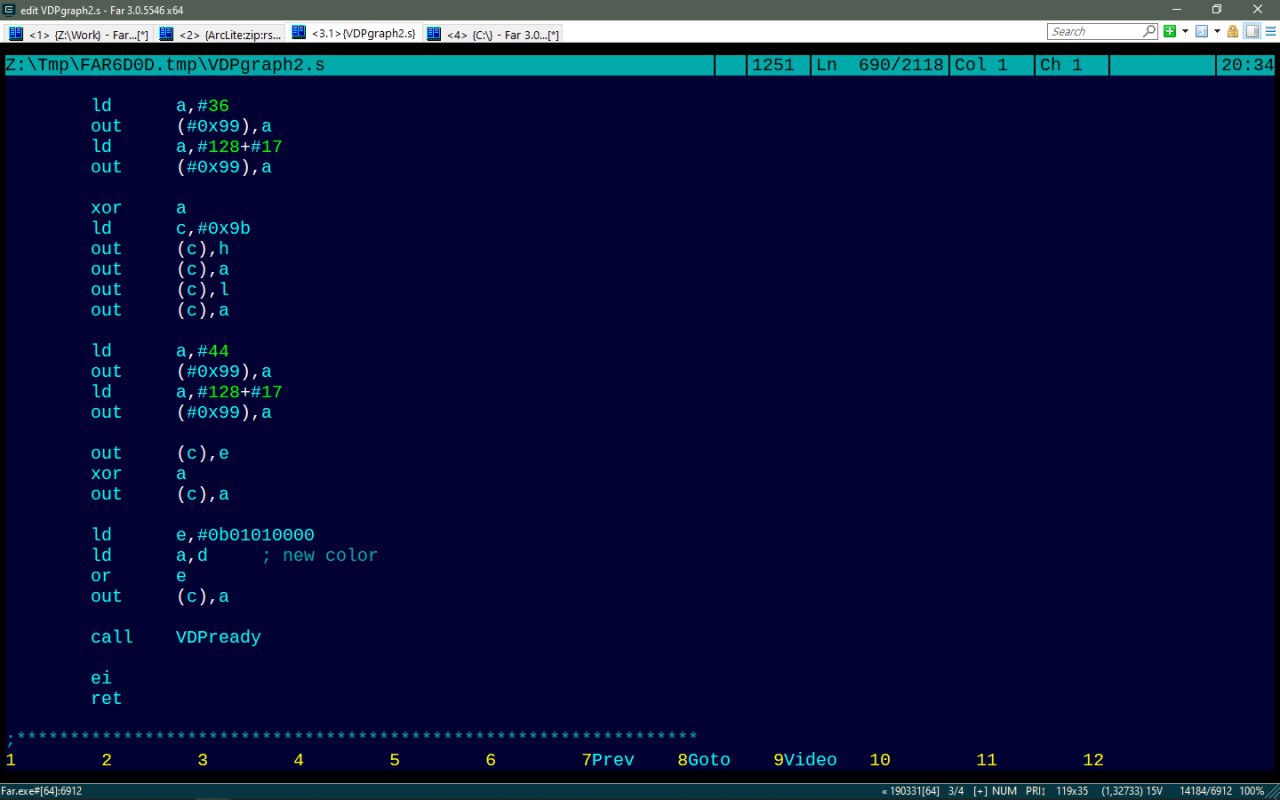Toggle the NUM lock indicator in status bar
This screenshot has width=1280, height=800.
[1006, 791]
